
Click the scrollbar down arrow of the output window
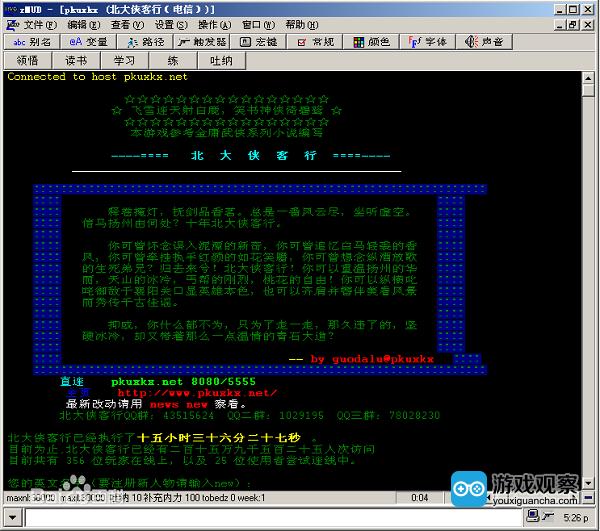588,484
